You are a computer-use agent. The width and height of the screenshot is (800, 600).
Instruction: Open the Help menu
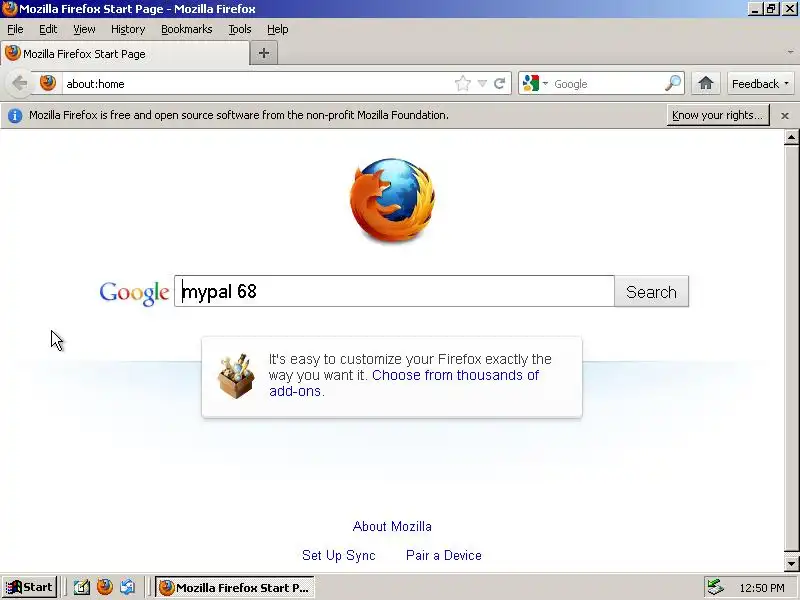click(278, 29)
